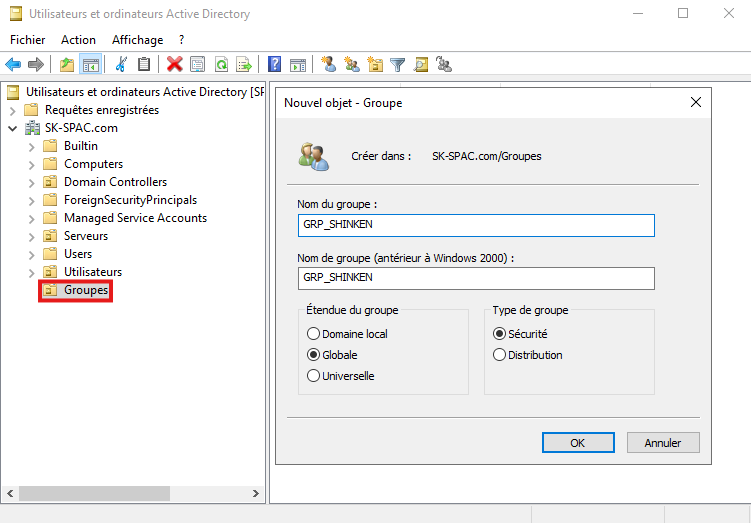Screen dimensions: 751x523
Task: Click the blue question mark help icon
Action: tap(274, 64)
